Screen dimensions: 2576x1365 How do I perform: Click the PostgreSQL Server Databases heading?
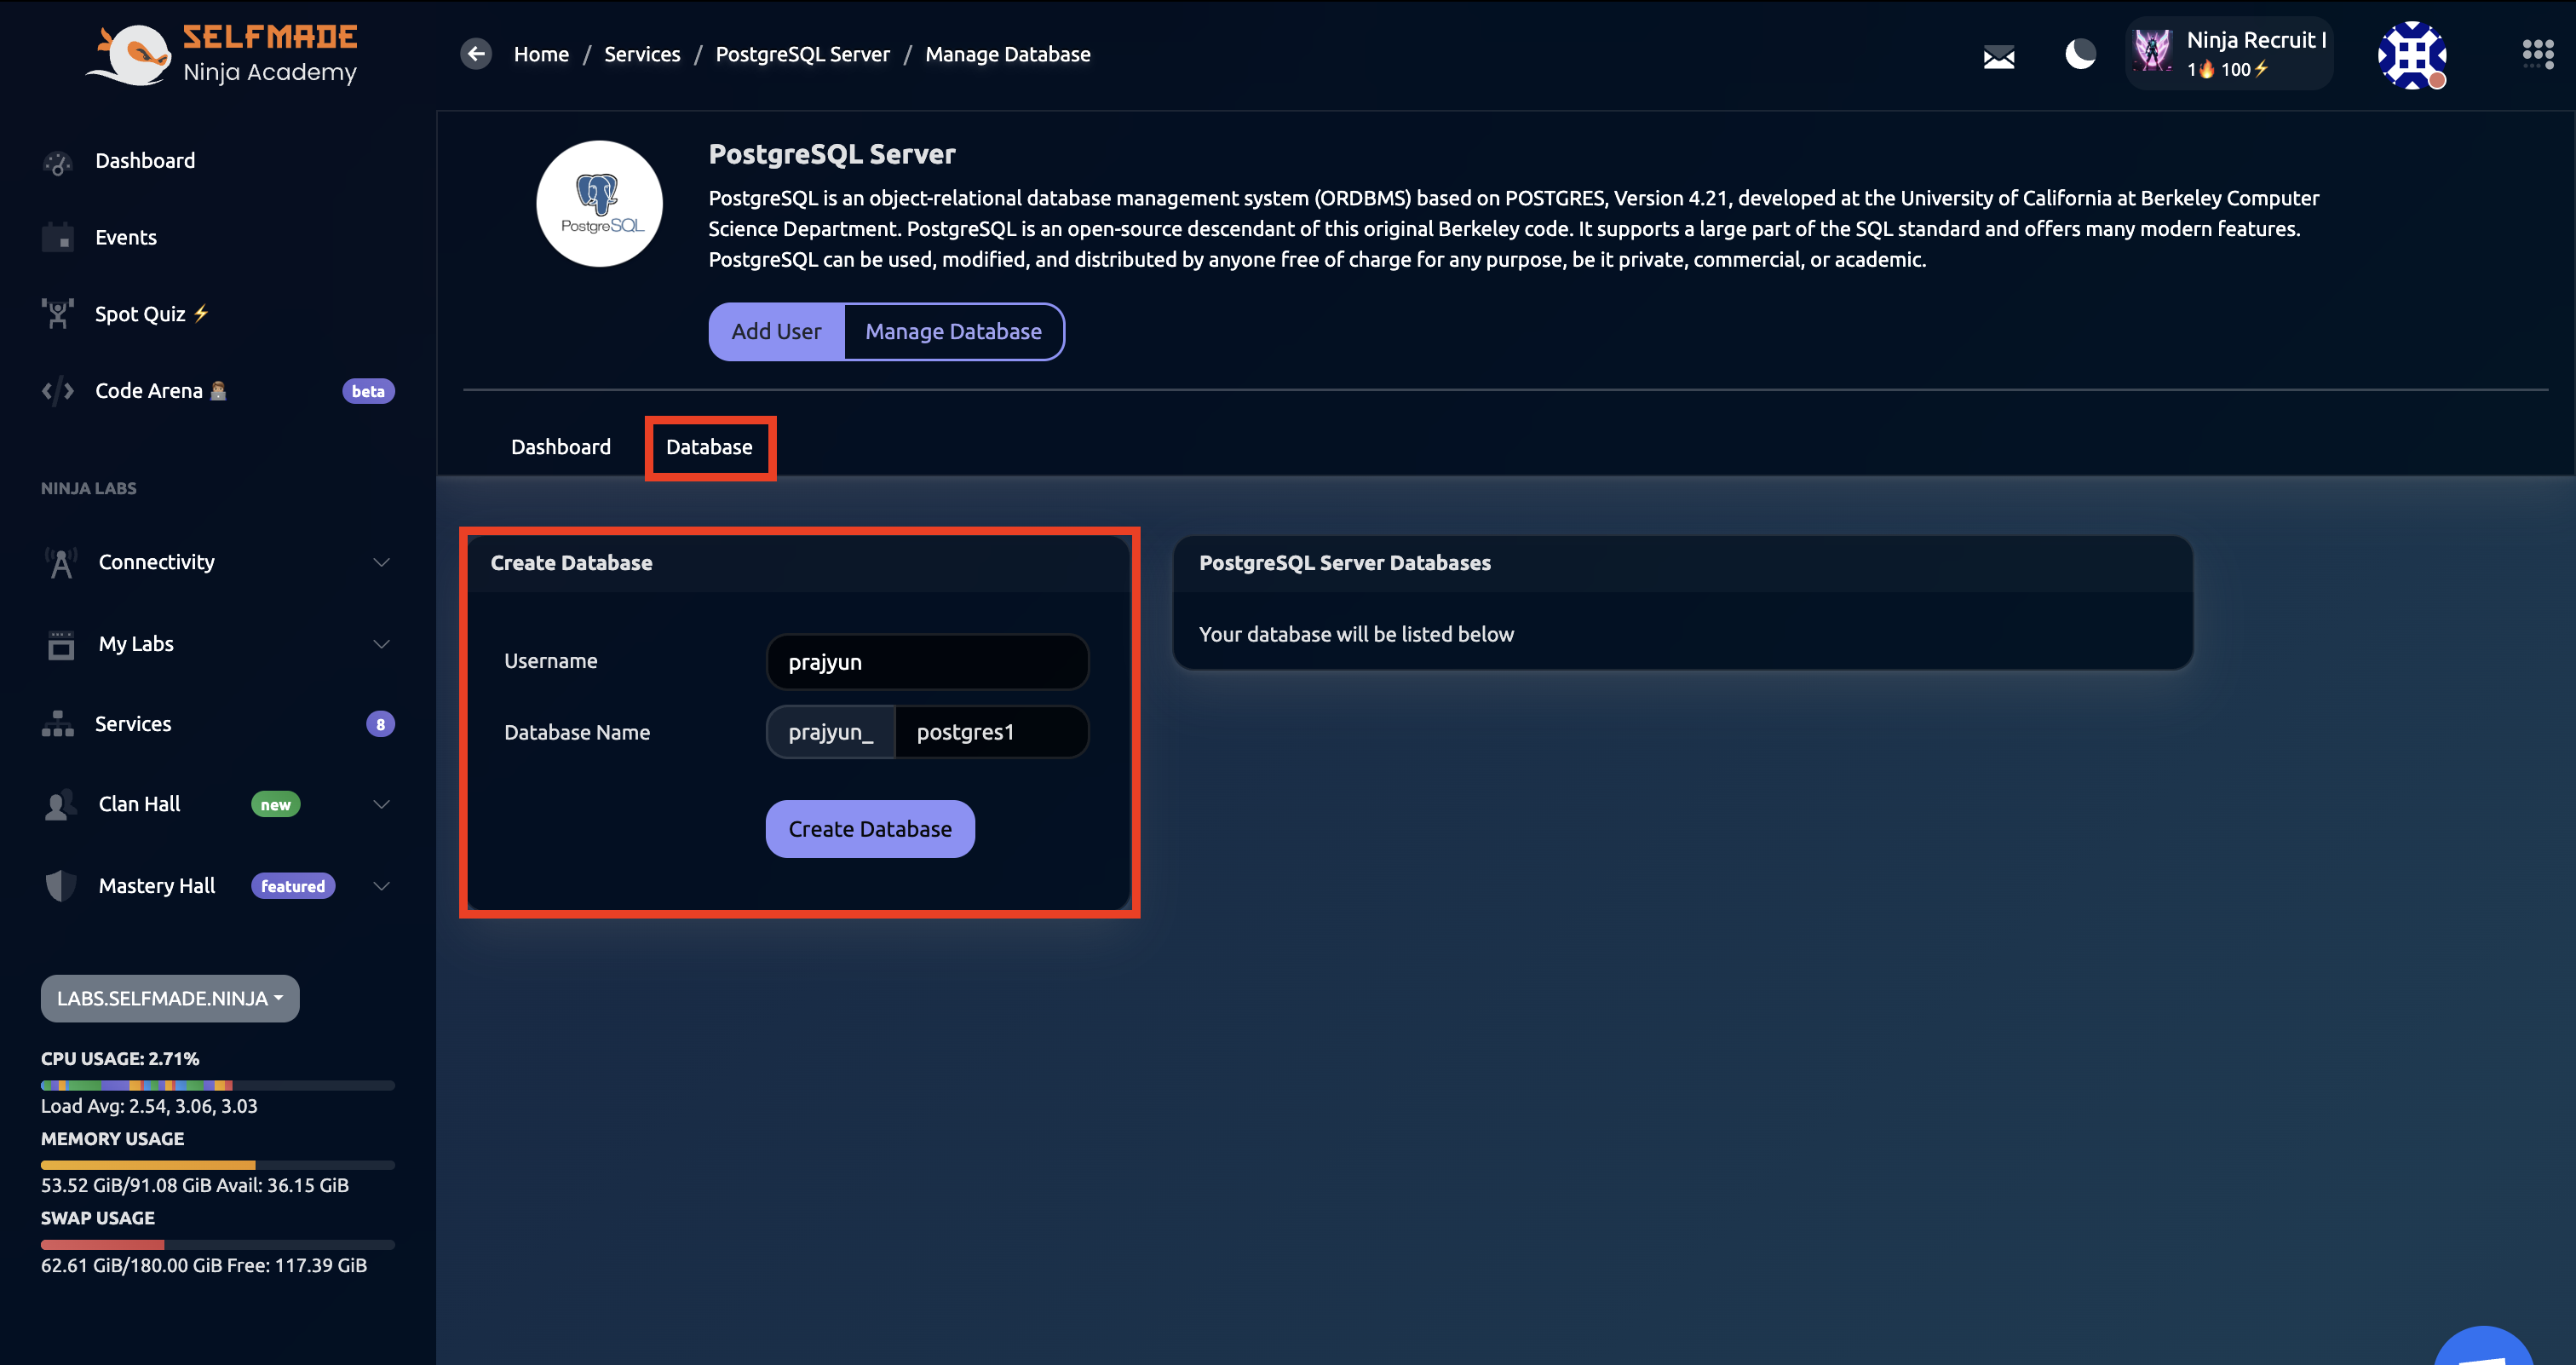1344,563
